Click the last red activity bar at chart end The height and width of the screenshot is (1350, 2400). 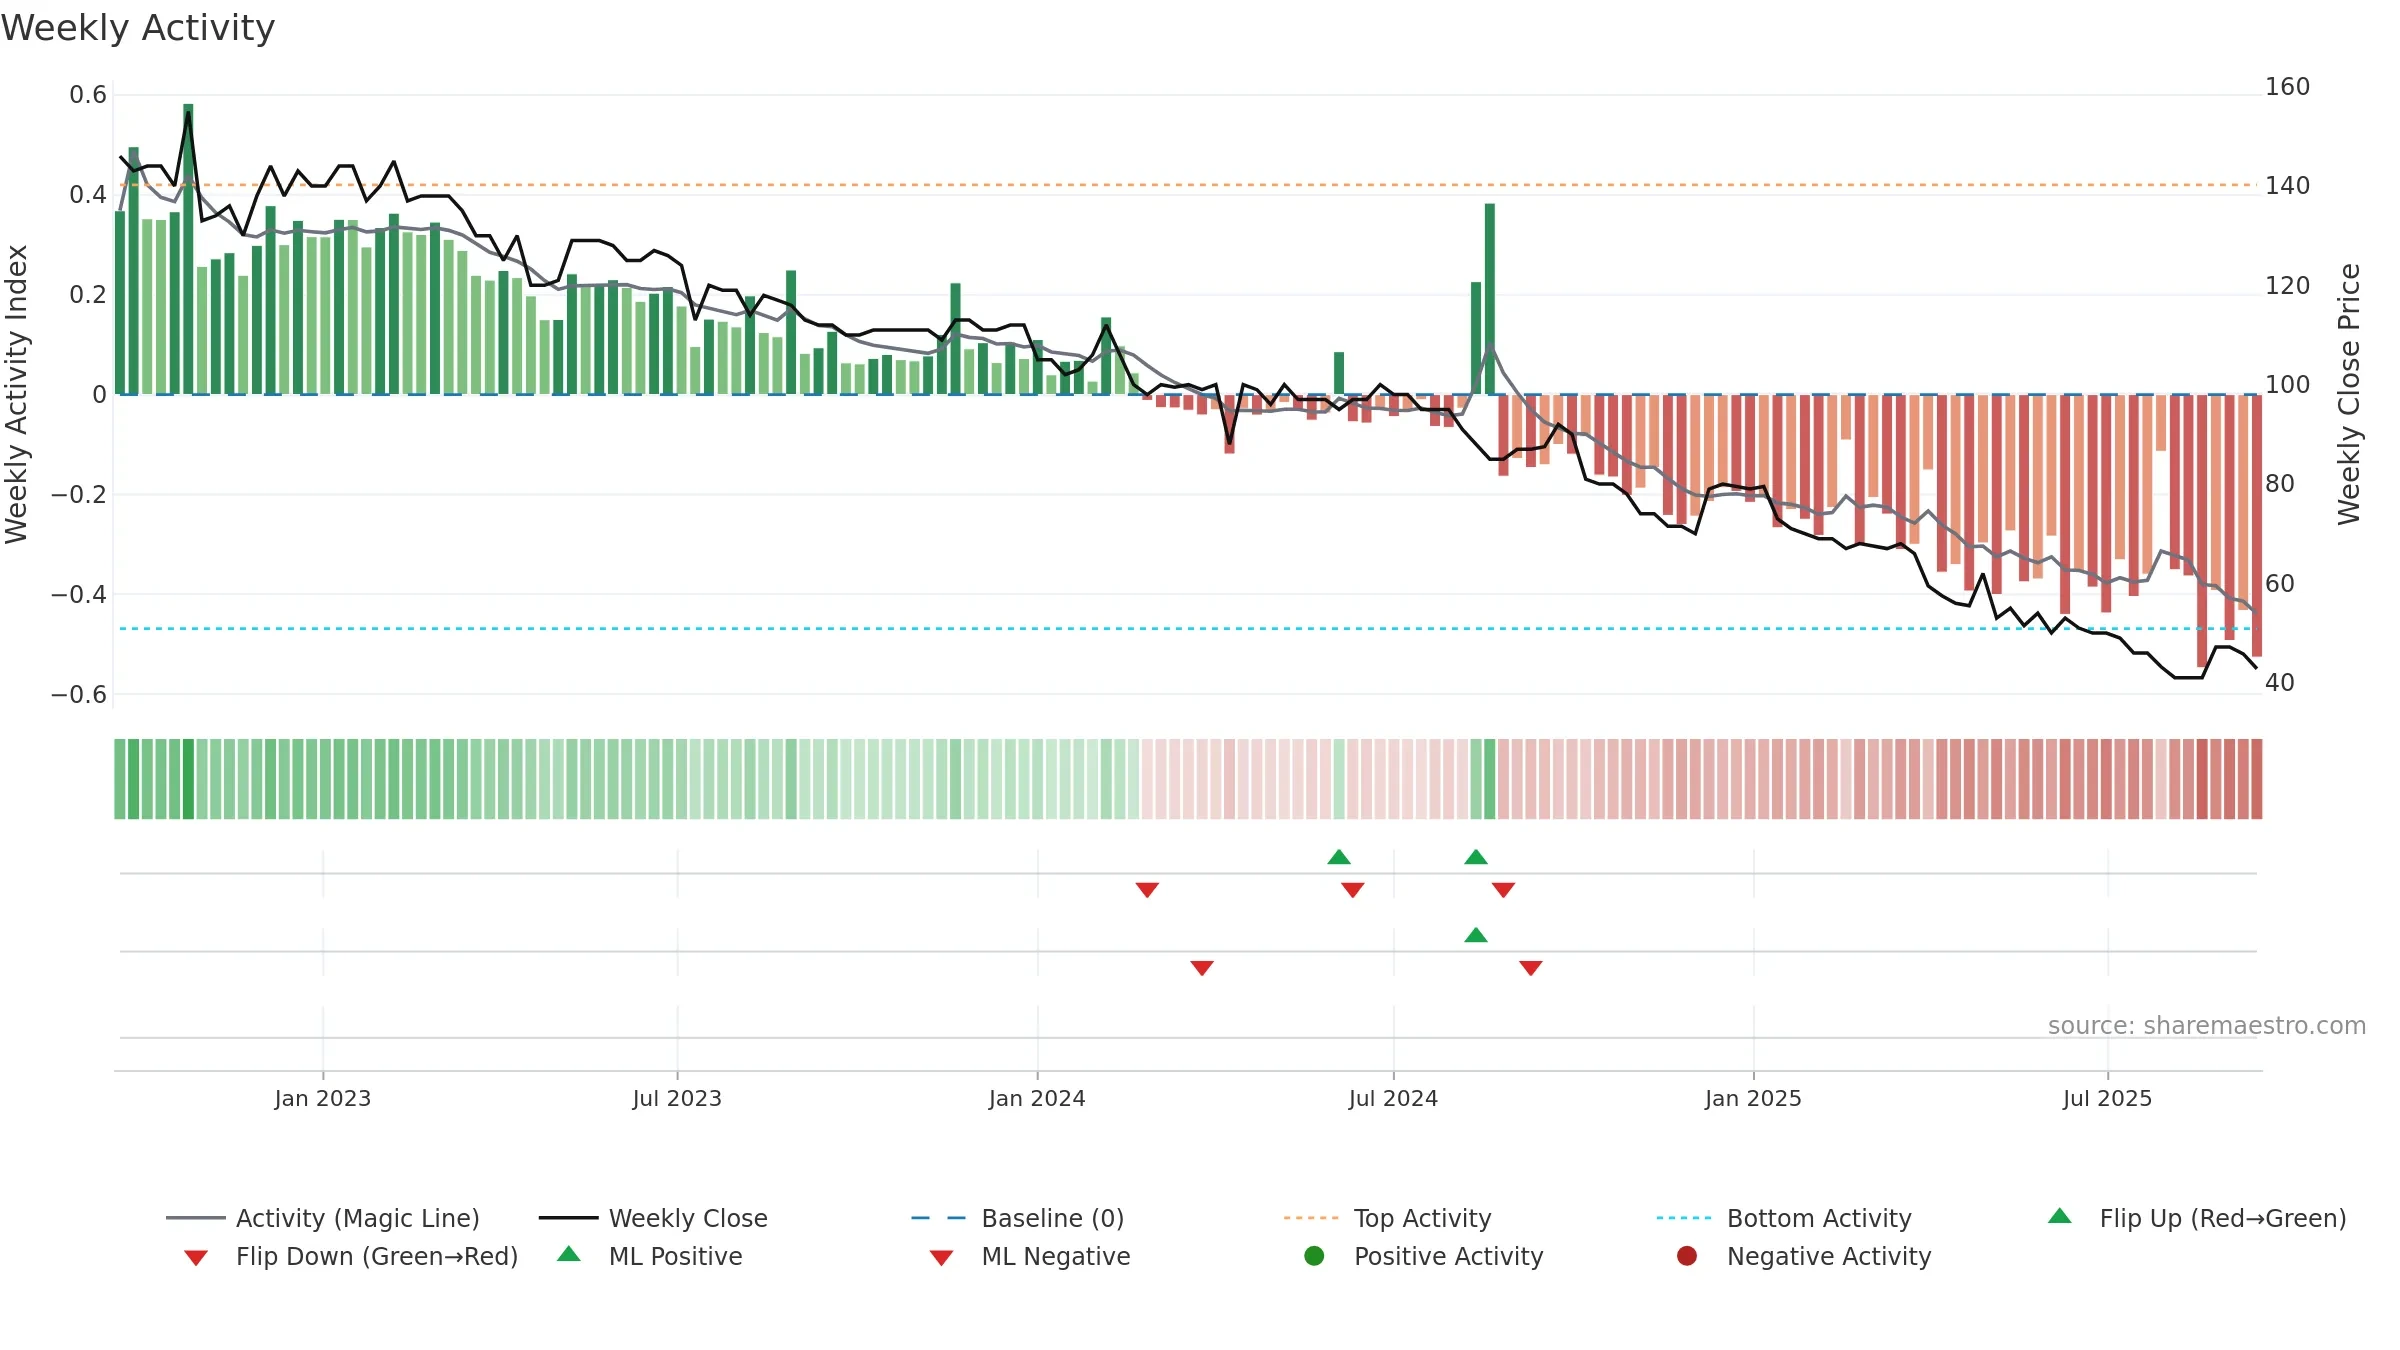click(2257, 525)
